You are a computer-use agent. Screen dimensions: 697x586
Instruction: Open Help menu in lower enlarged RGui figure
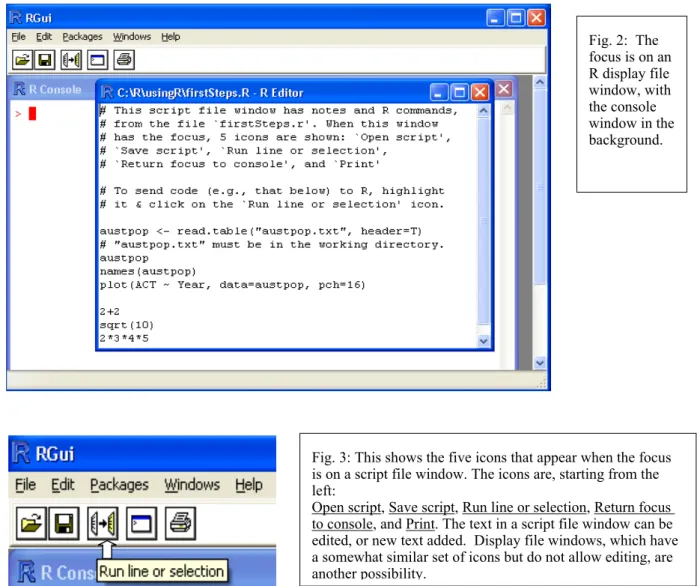pos(249,484)
